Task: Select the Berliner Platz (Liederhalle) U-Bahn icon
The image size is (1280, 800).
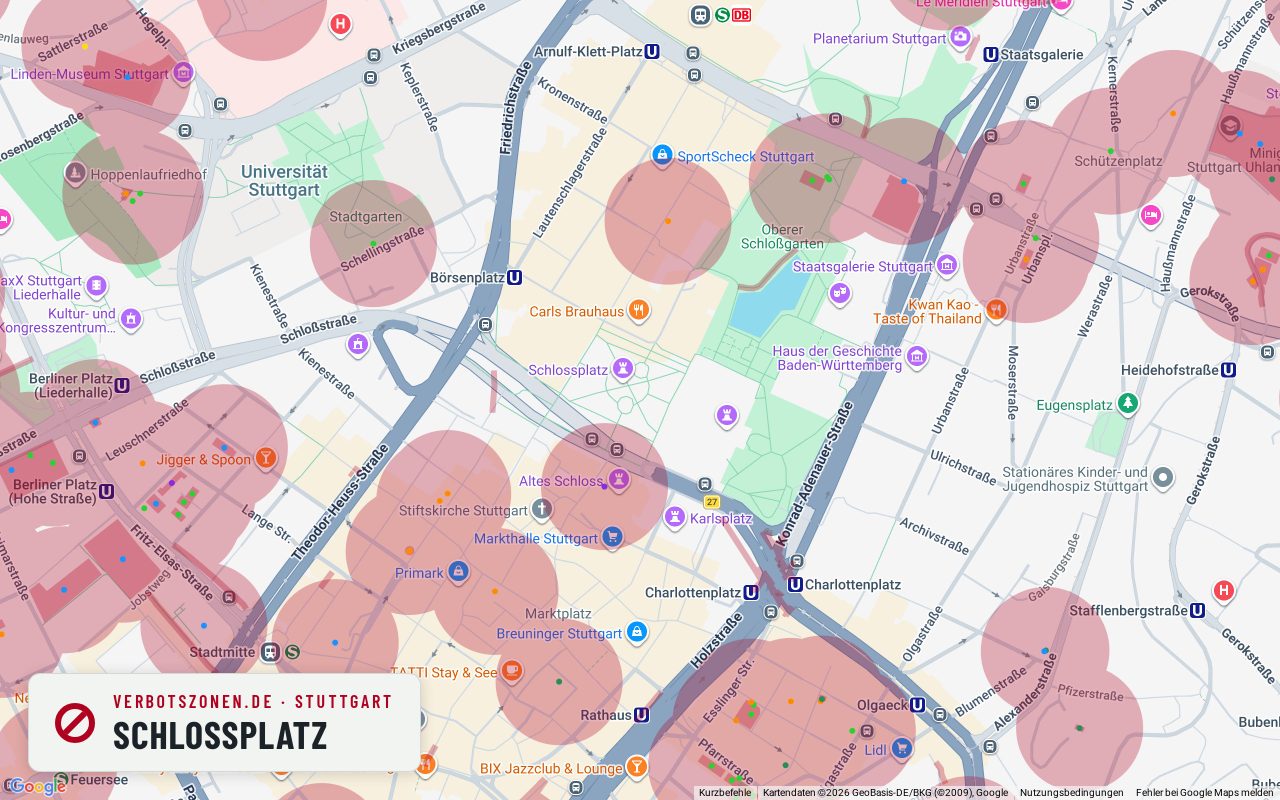Action: tap(122, 385)
